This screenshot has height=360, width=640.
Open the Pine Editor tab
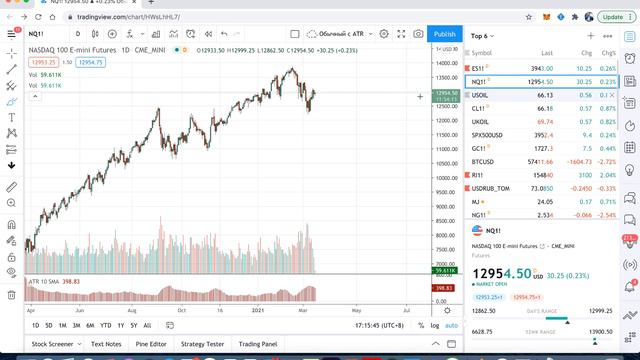pos(151,344)
